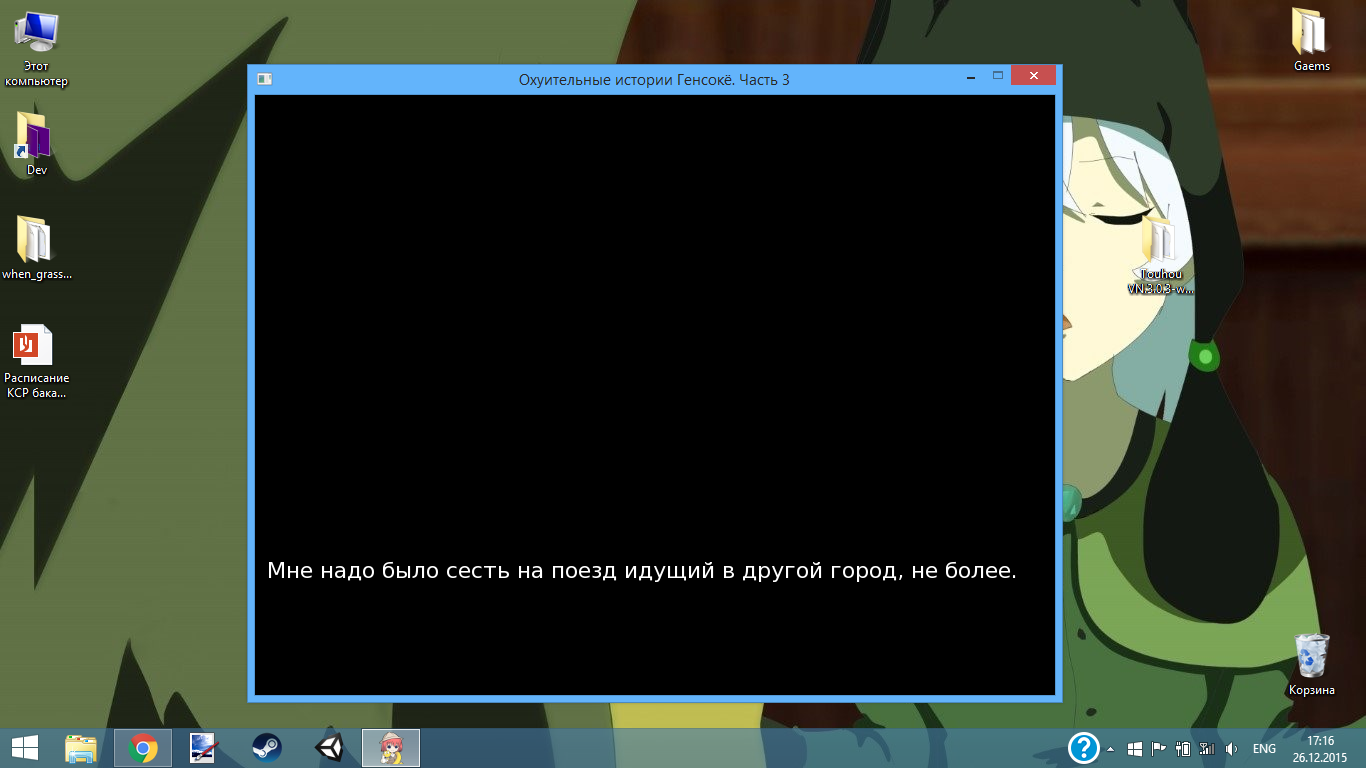Select the visual novel game taskbar button
The width and height of the screenshot is (1366, 768).
pos(390,748)
